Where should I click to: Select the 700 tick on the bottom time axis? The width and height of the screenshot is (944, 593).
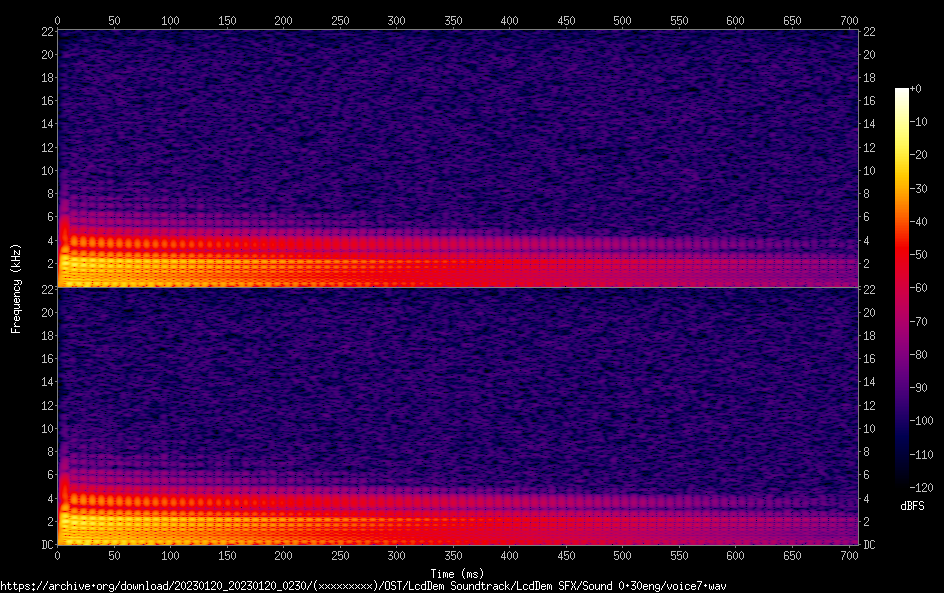click(849, 555)
